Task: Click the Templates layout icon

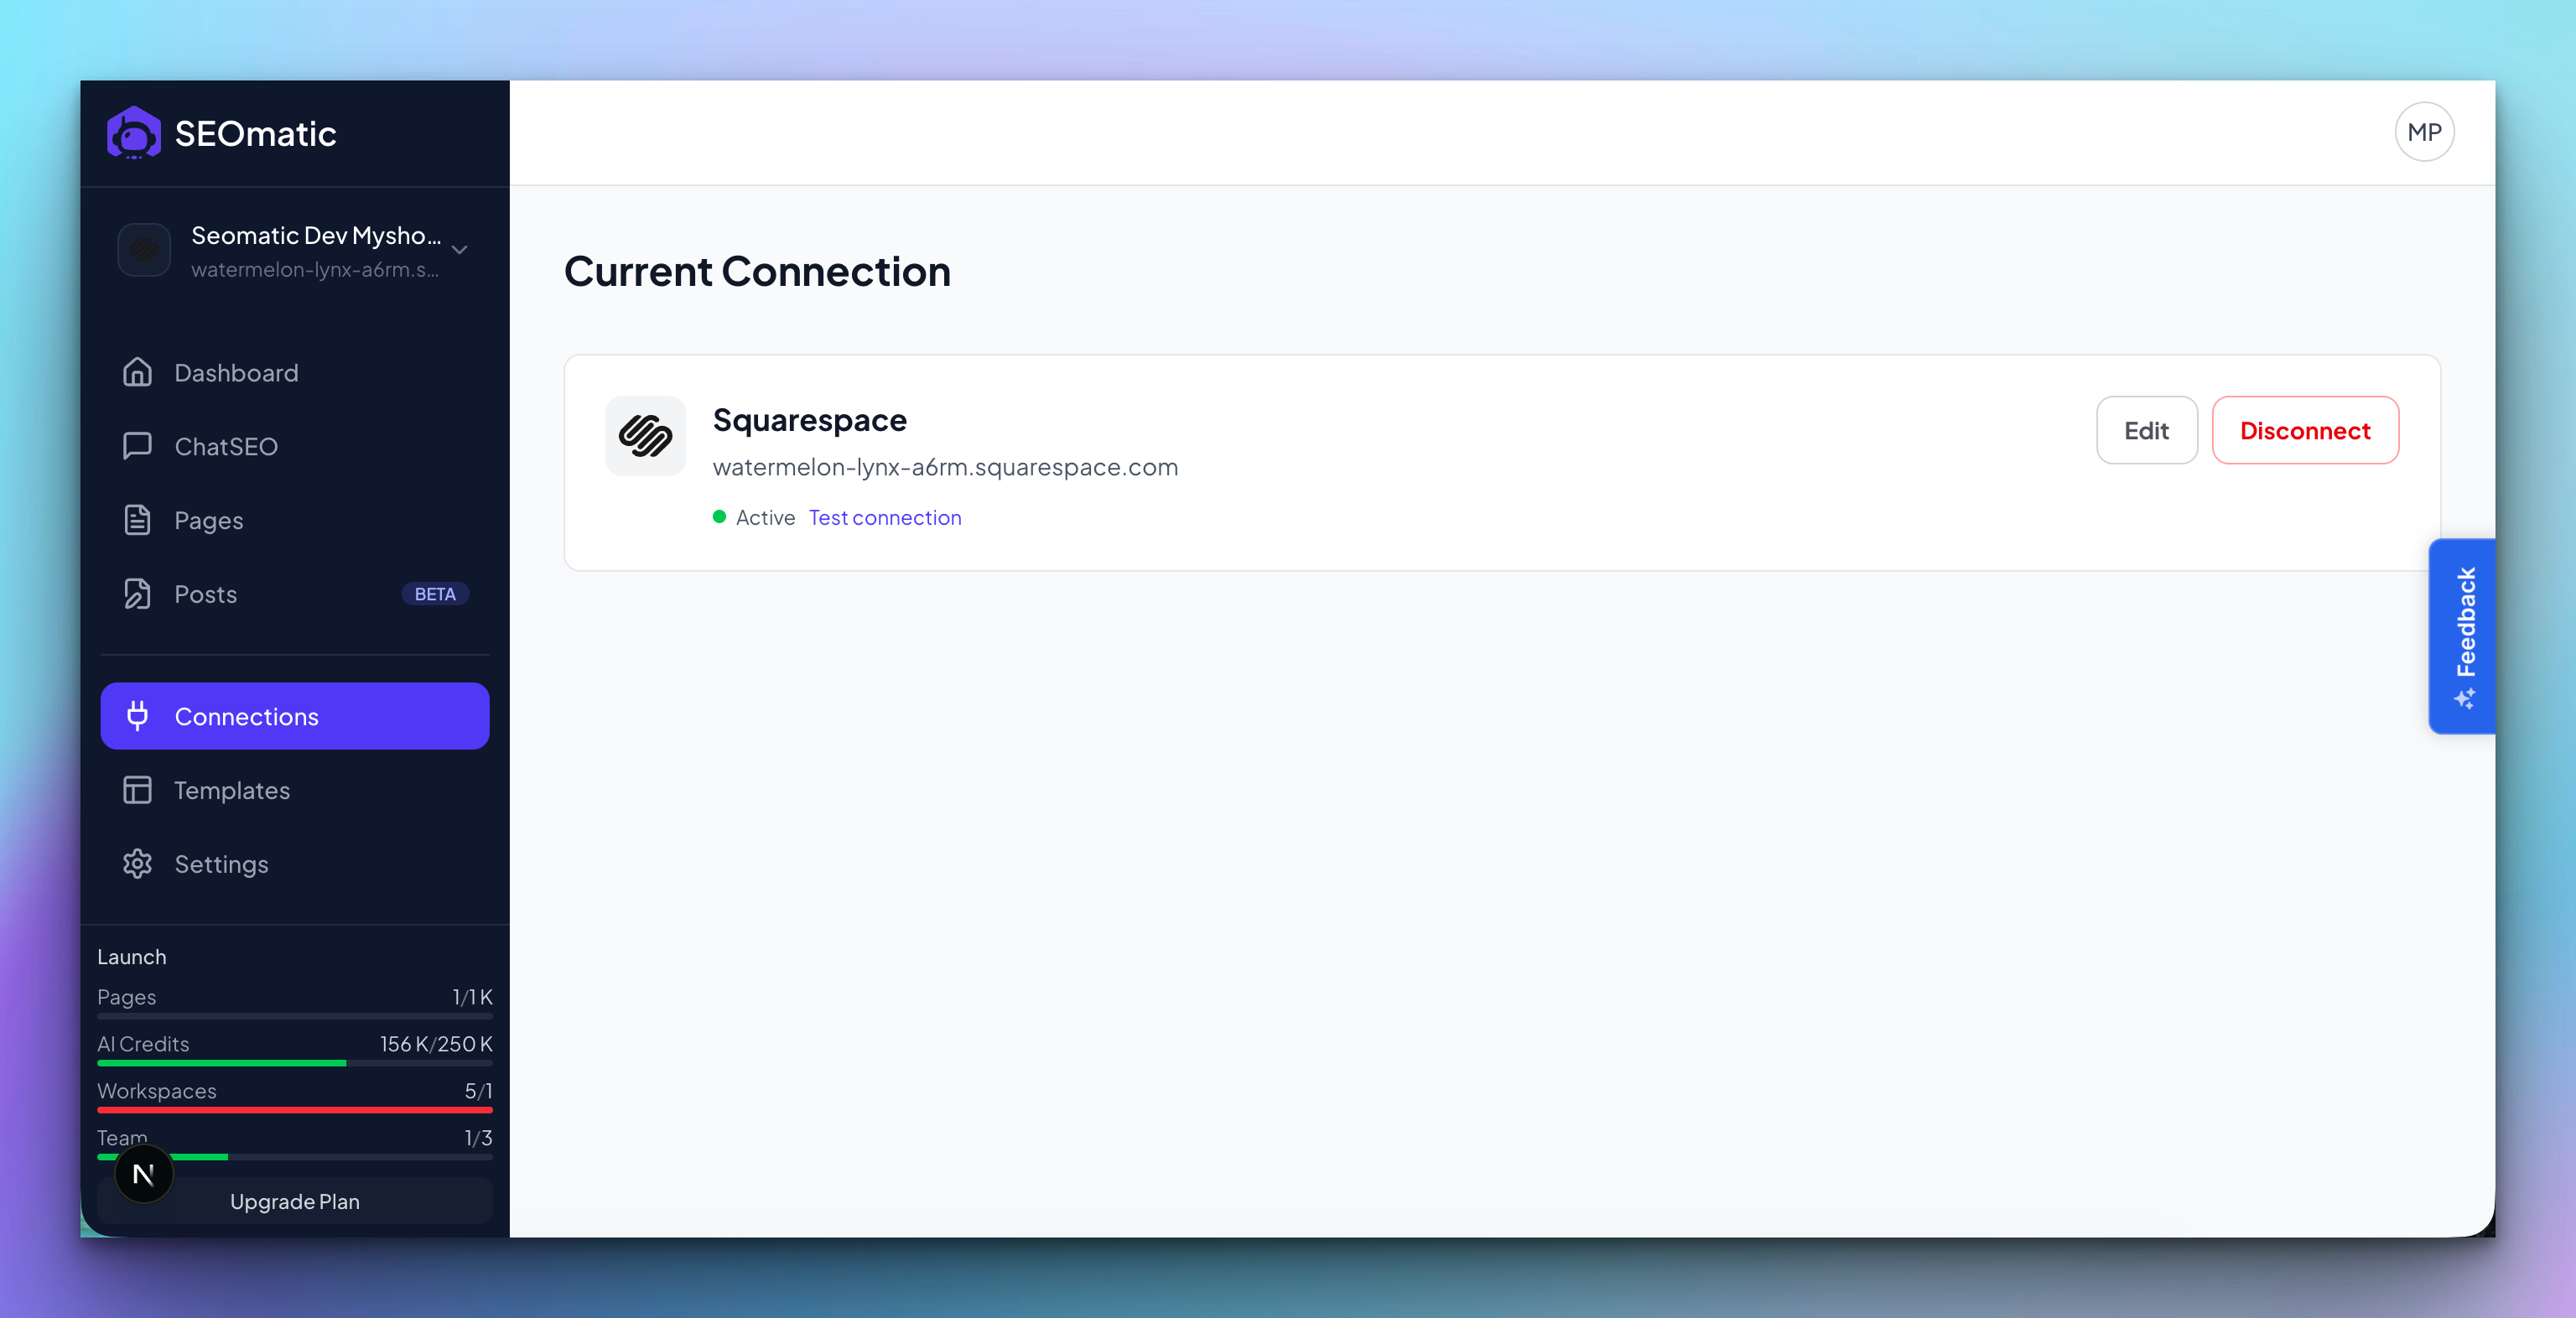Action: tap(137, 790)
